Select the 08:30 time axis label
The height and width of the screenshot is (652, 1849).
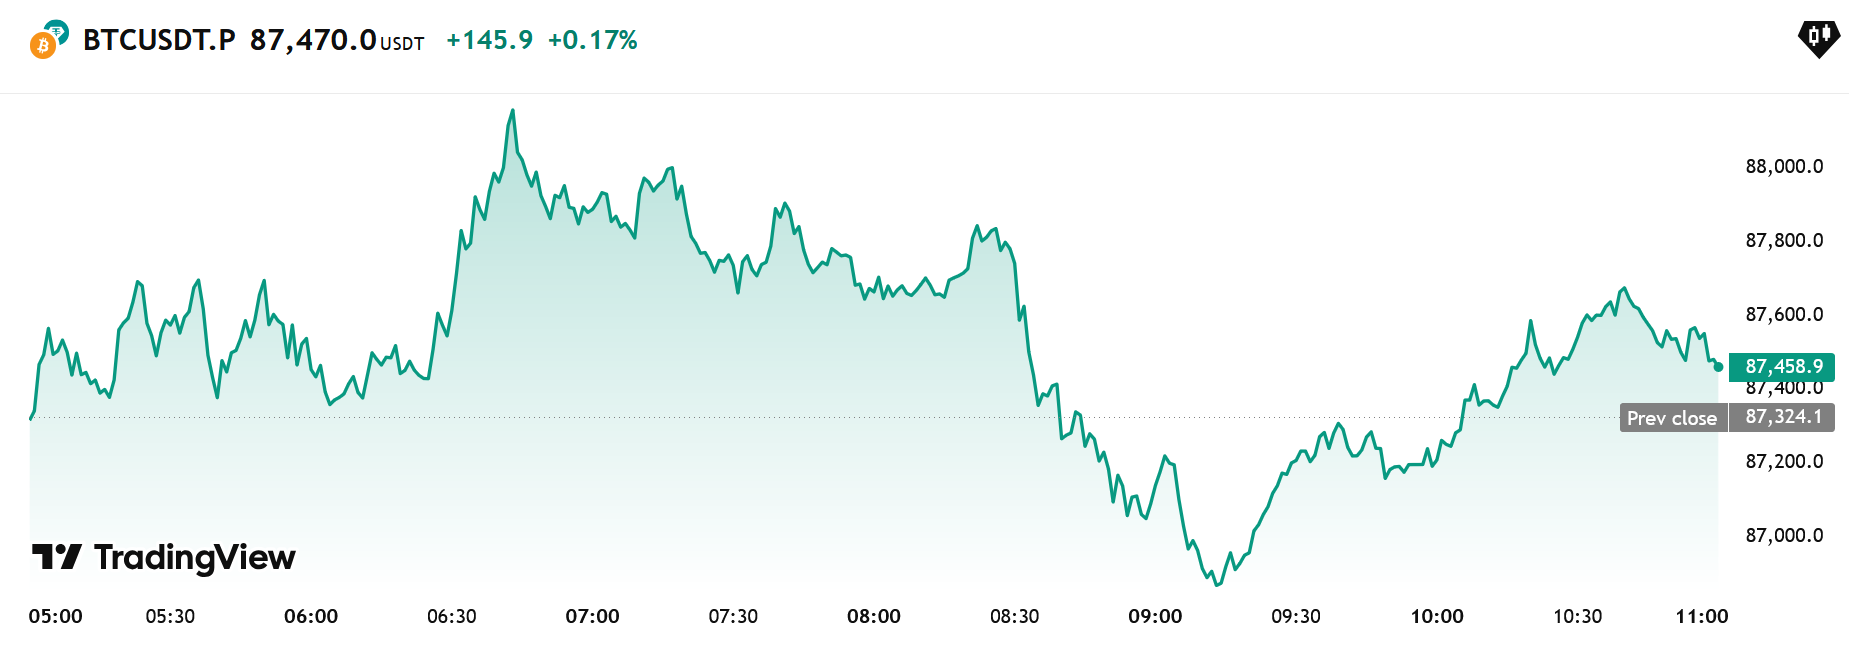pyautogui.click(x=1014, y=616)
